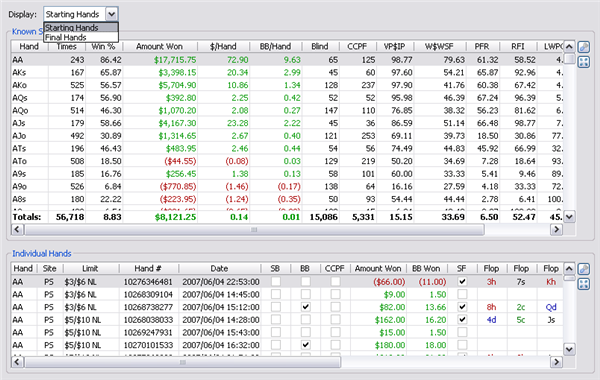Screen dimensions: 600x380
Task: Open the Display dropdown arrow
Action: pos(111,14)
